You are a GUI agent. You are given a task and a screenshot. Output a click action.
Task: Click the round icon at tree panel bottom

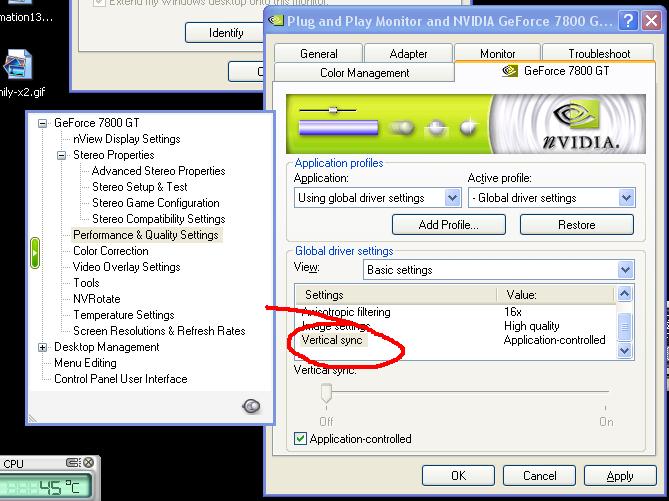pos(252,405)
